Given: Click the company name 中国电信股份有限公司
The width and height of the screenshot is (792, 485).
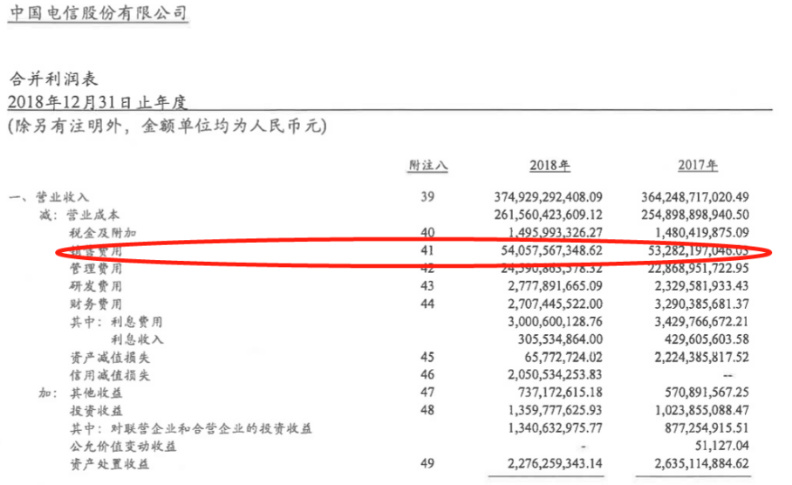Looking at the screenshot, I should [x=98, y=13].
